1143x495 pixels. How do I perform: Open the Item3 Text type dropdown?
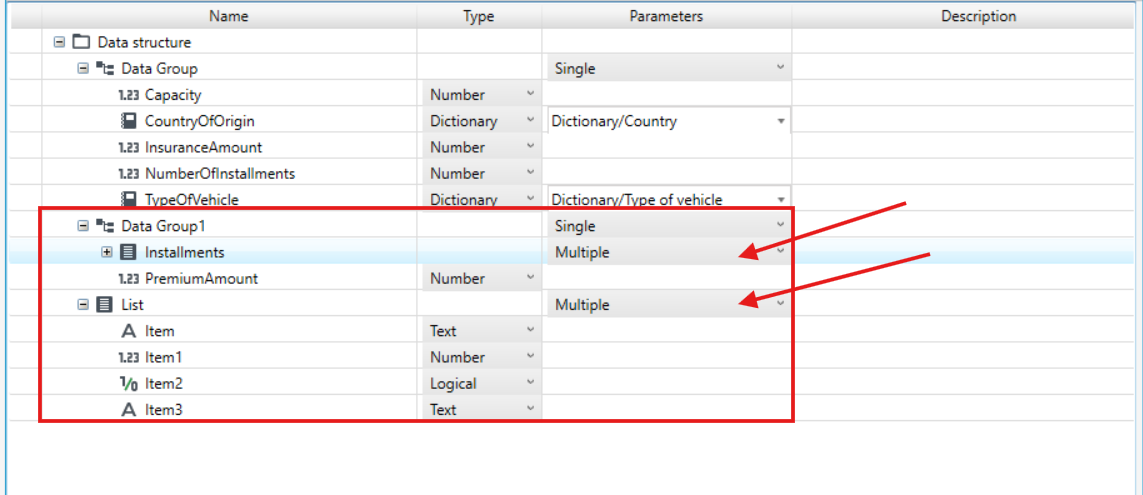pyautogui.click(x=482, y=410)
